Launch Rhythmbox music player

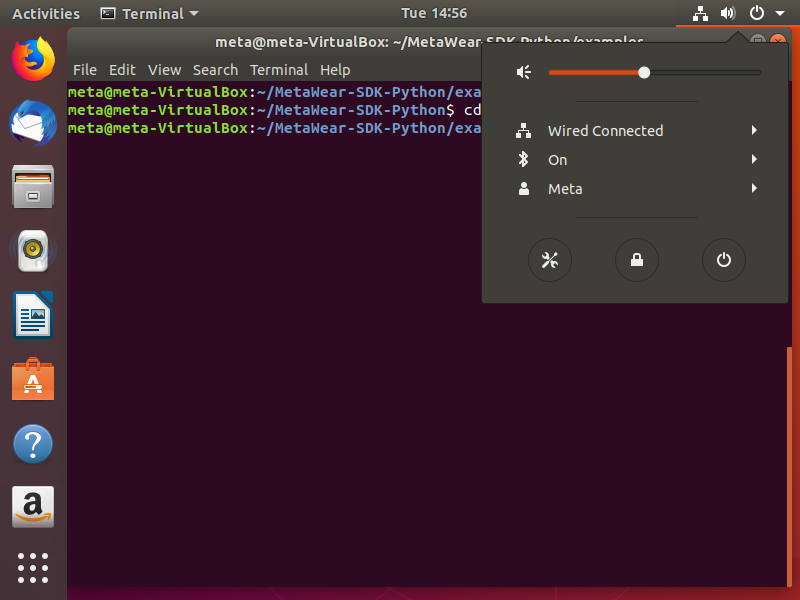[x=33, y=251]
